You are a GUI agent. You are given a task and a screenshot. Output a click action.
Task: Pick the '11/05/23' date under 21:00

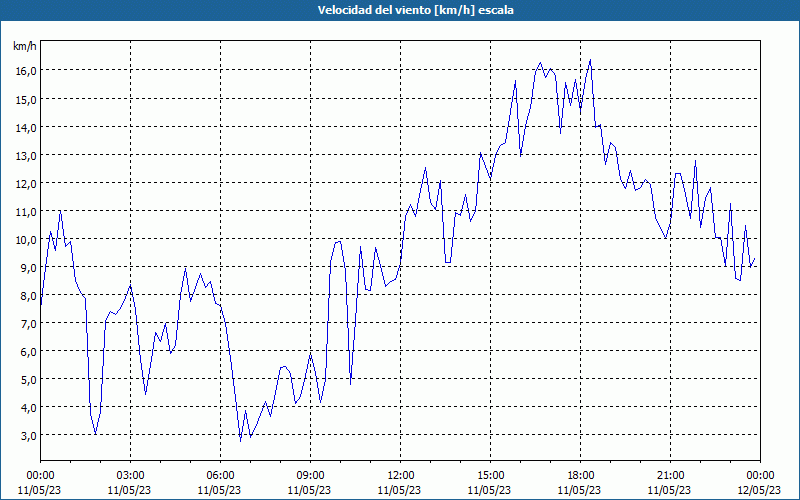click(x=669, y=490)
